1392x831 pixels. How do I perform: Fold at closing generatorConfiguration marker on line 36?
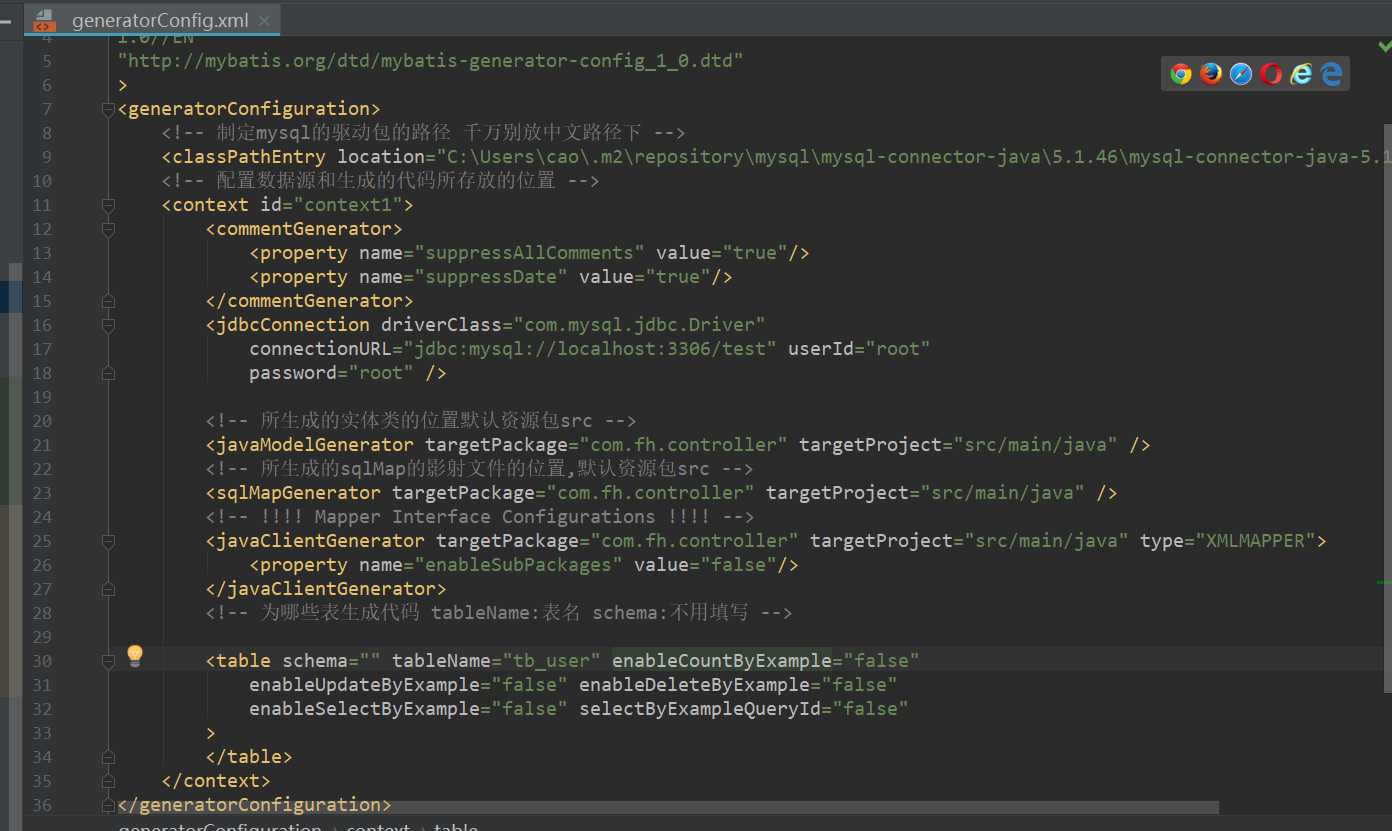[x=108, y=805]
